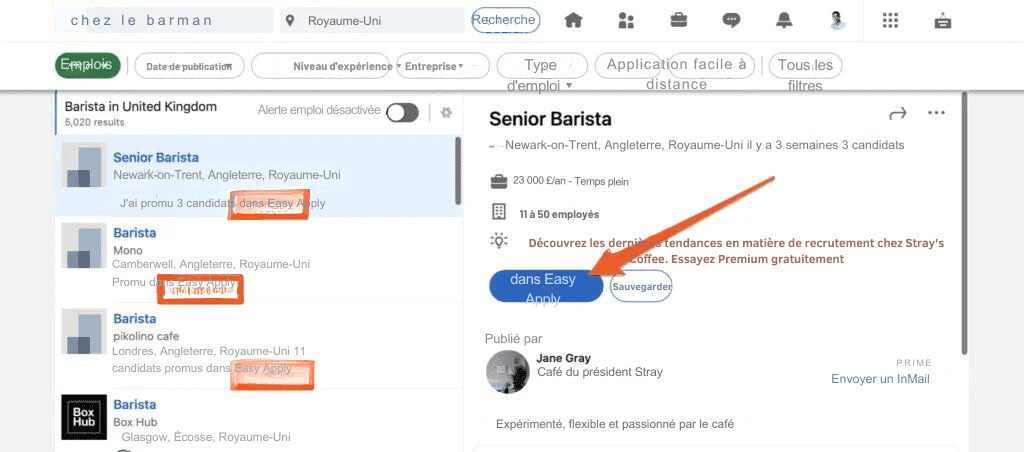The image size is (1024, 452).
Task: Click the company size building icon
Action: (x=498, y=212)
